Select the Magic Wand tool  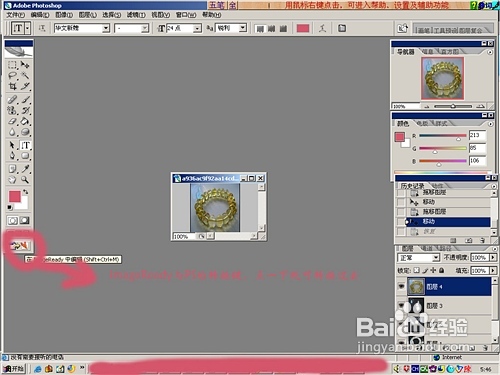click(x=25, y=75)
